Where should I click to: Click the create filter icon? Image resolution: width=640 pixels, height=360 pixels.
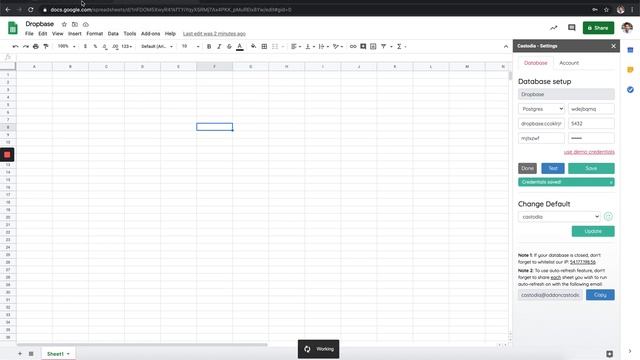[384, 47]
